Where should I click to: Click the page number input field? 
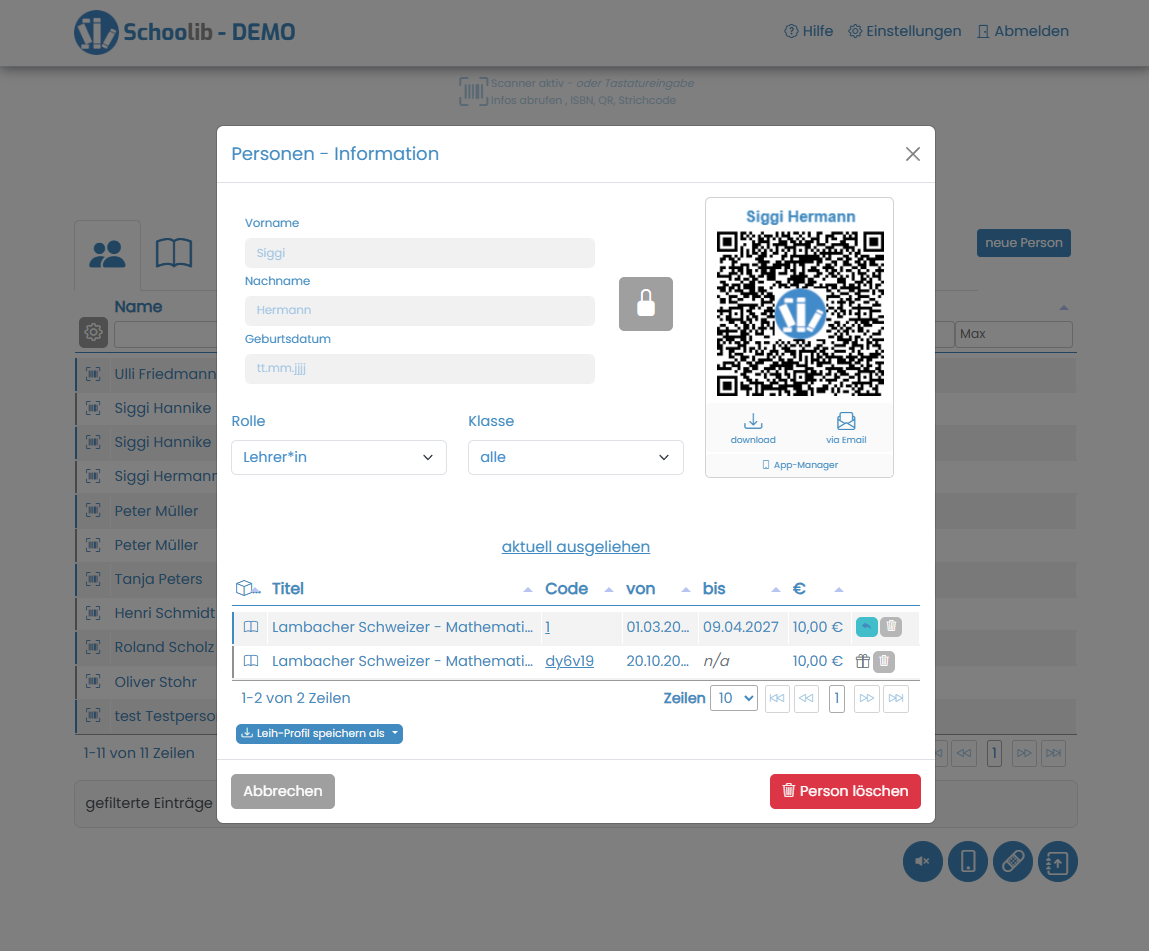[836, 698]
